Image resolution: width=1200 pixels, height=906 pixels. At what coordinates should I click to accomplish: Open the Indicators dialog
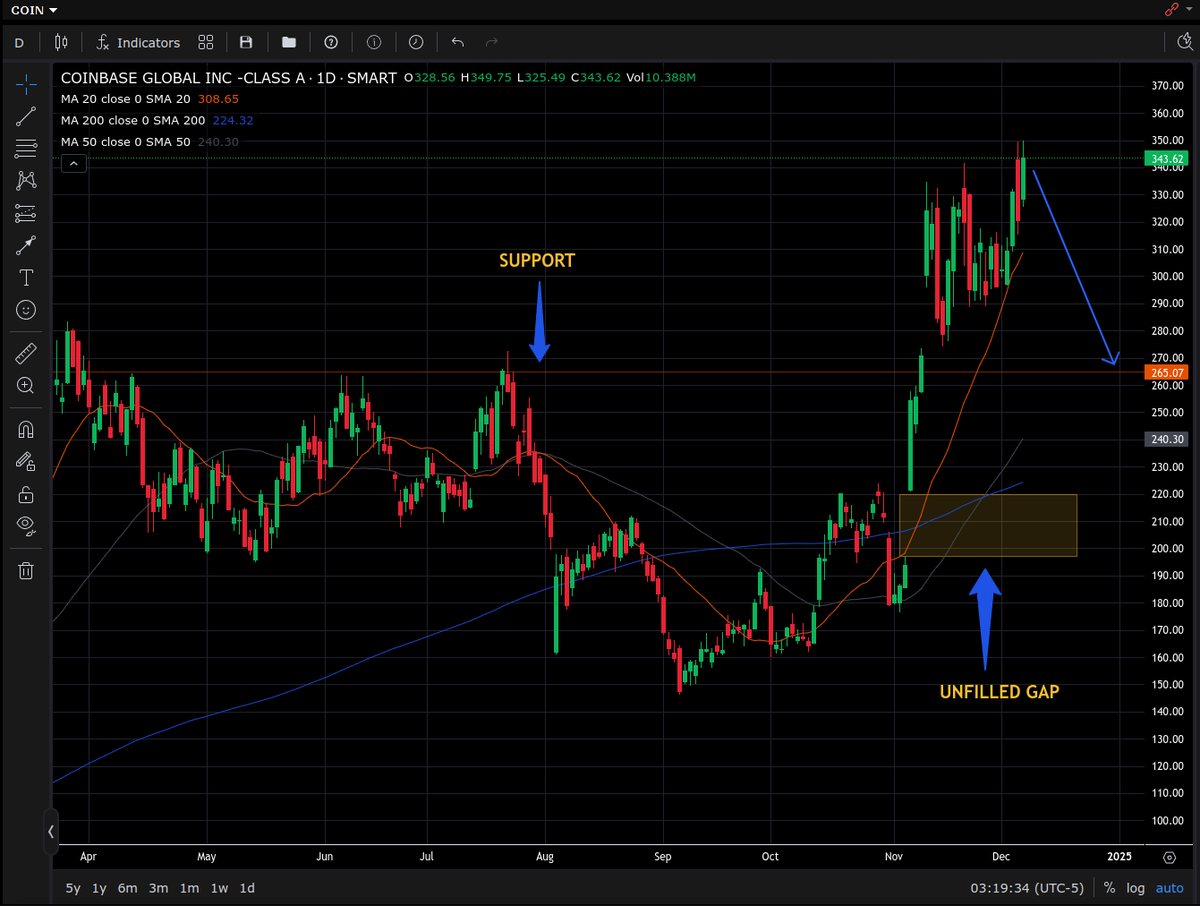pos(138,42)
